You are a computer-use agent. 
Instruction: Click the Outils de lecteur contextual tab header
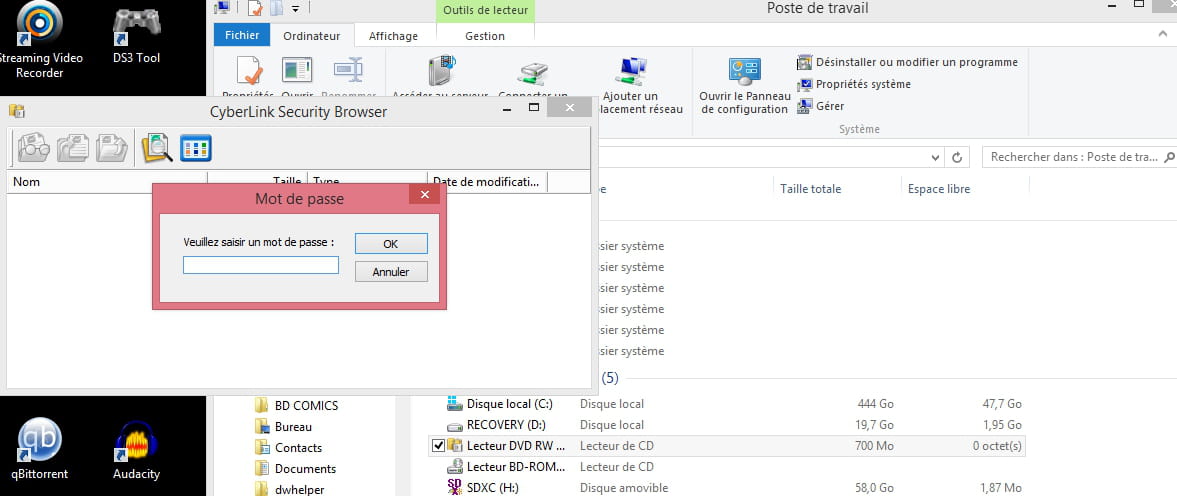tap(485, 11)
